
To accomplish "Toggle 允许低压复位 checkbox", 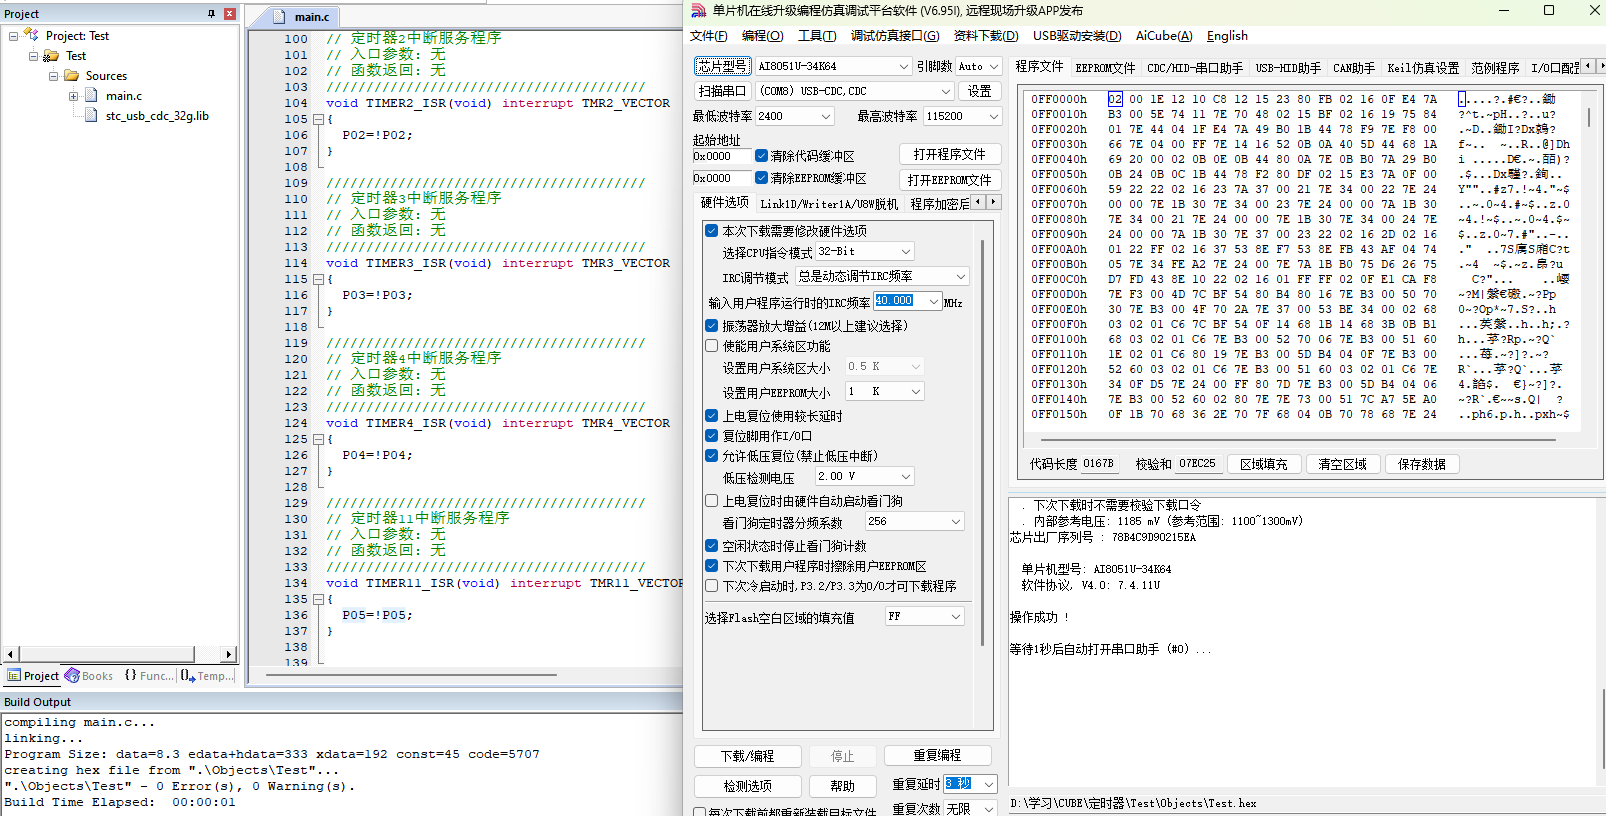I will point(711,456).
